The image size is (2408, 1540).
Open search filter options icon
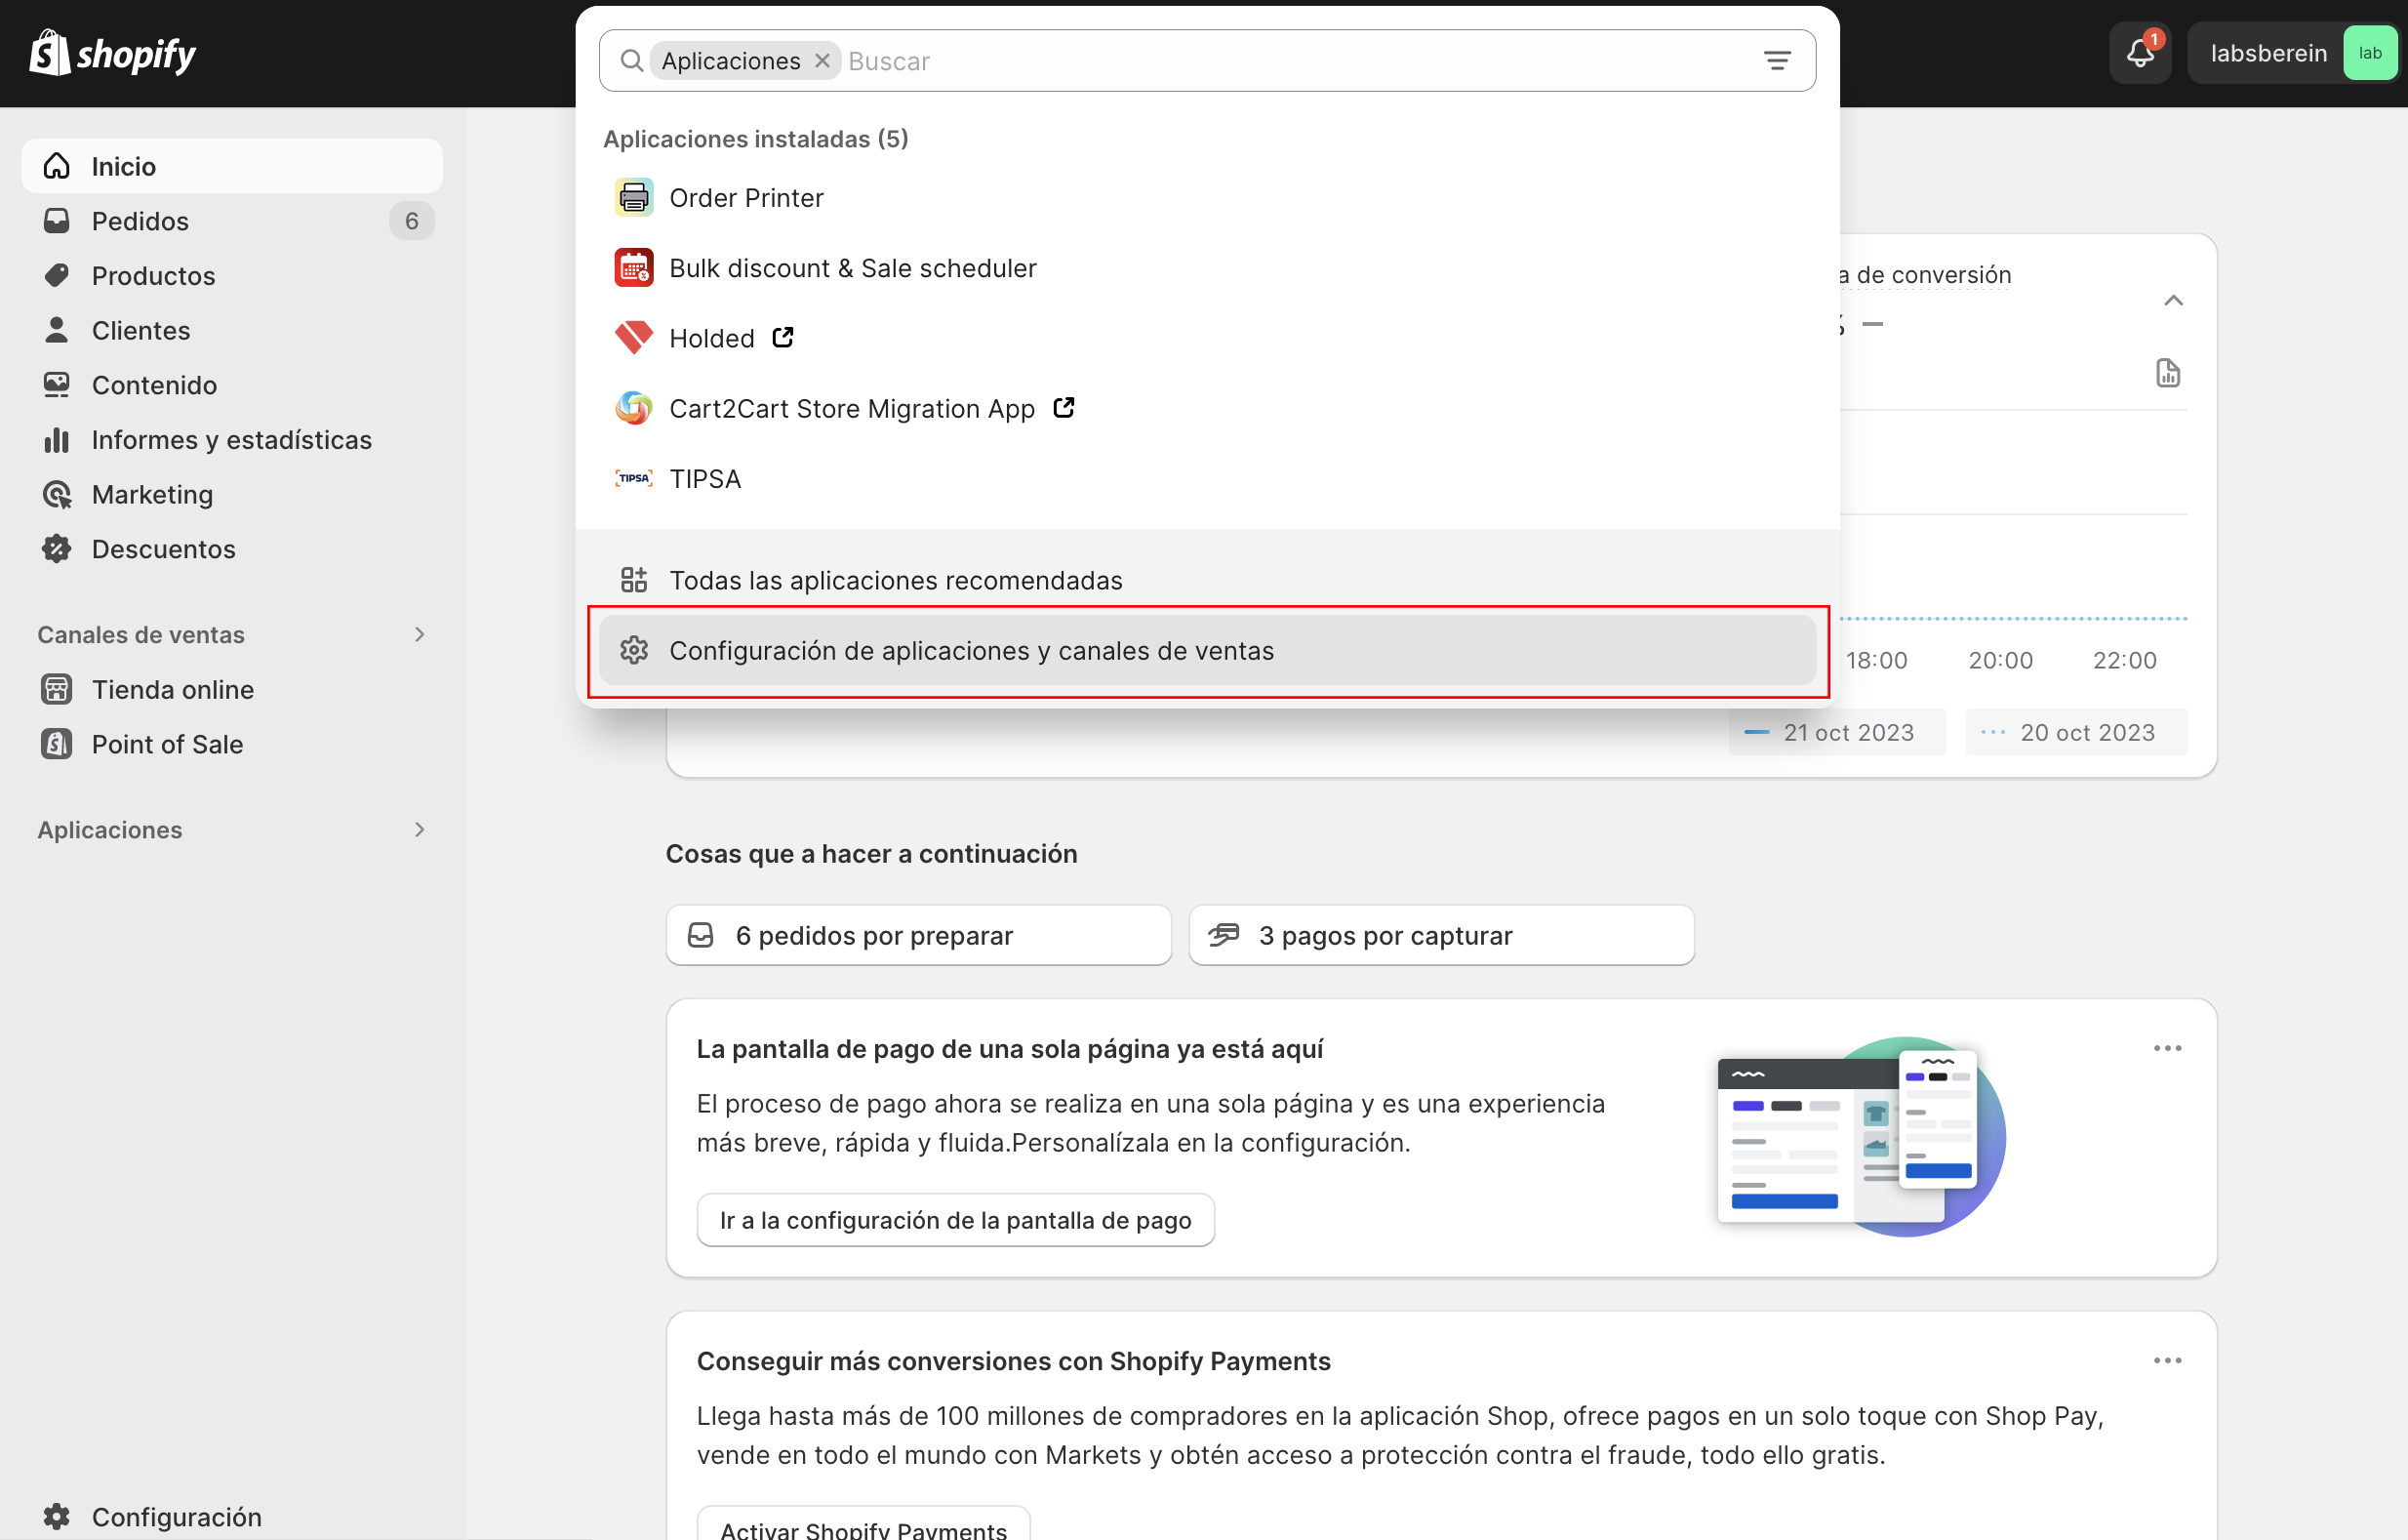pos(1776,60)
